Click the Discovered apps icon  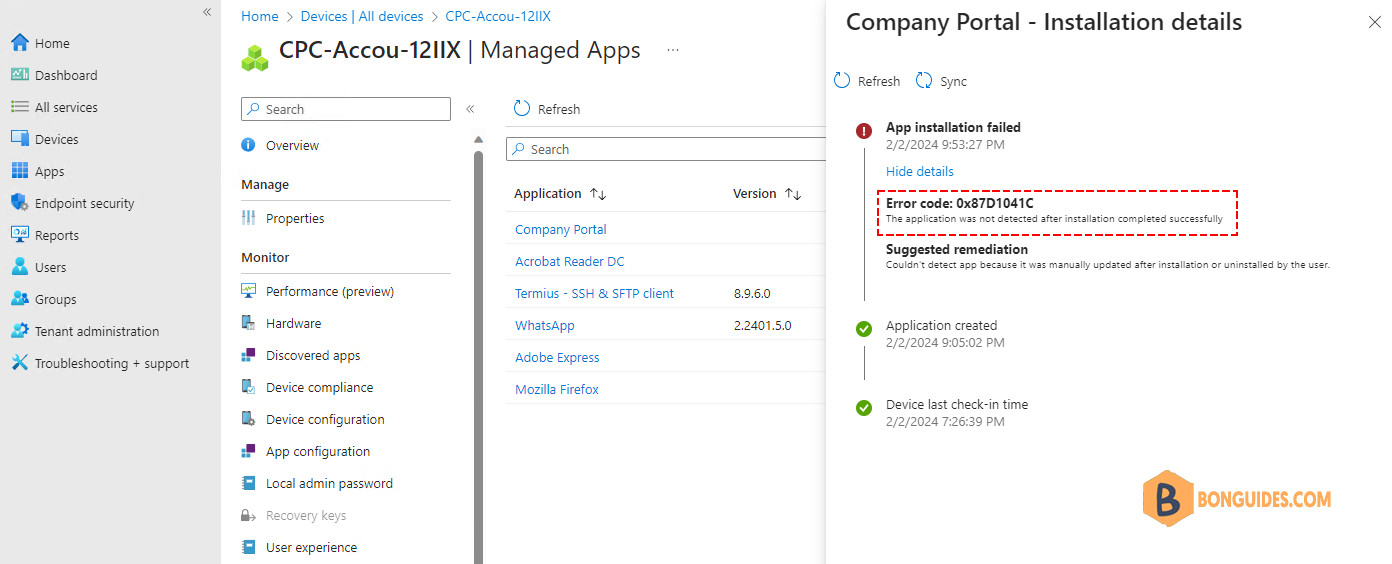[248, 355]
